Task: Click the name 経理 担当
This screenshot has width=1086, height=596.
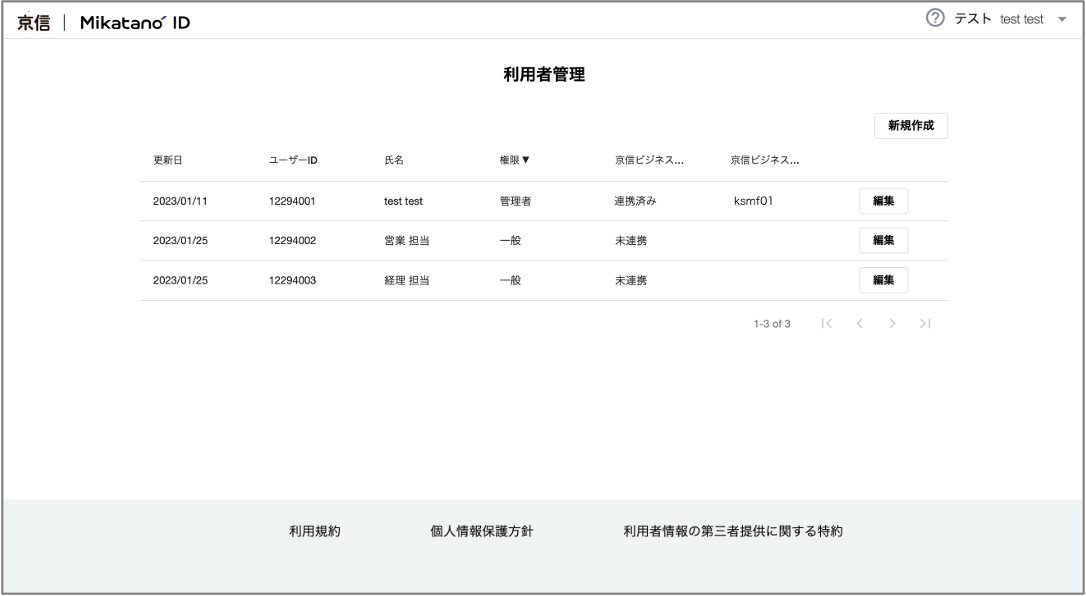Action: (x=407, y=280)
